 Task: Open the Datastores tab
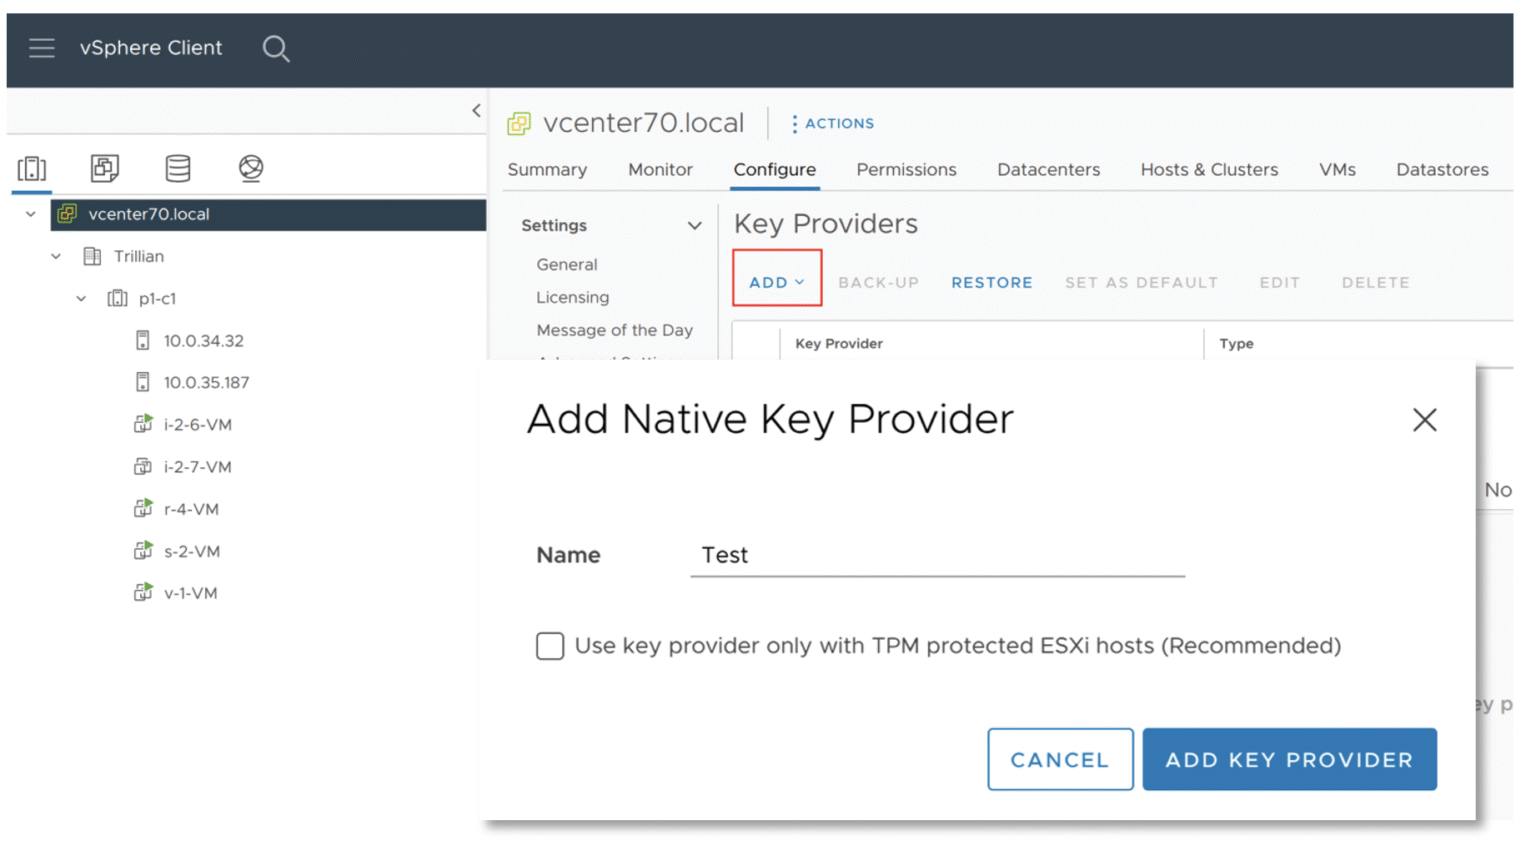pyautogui.click(x=1442, y=170)
